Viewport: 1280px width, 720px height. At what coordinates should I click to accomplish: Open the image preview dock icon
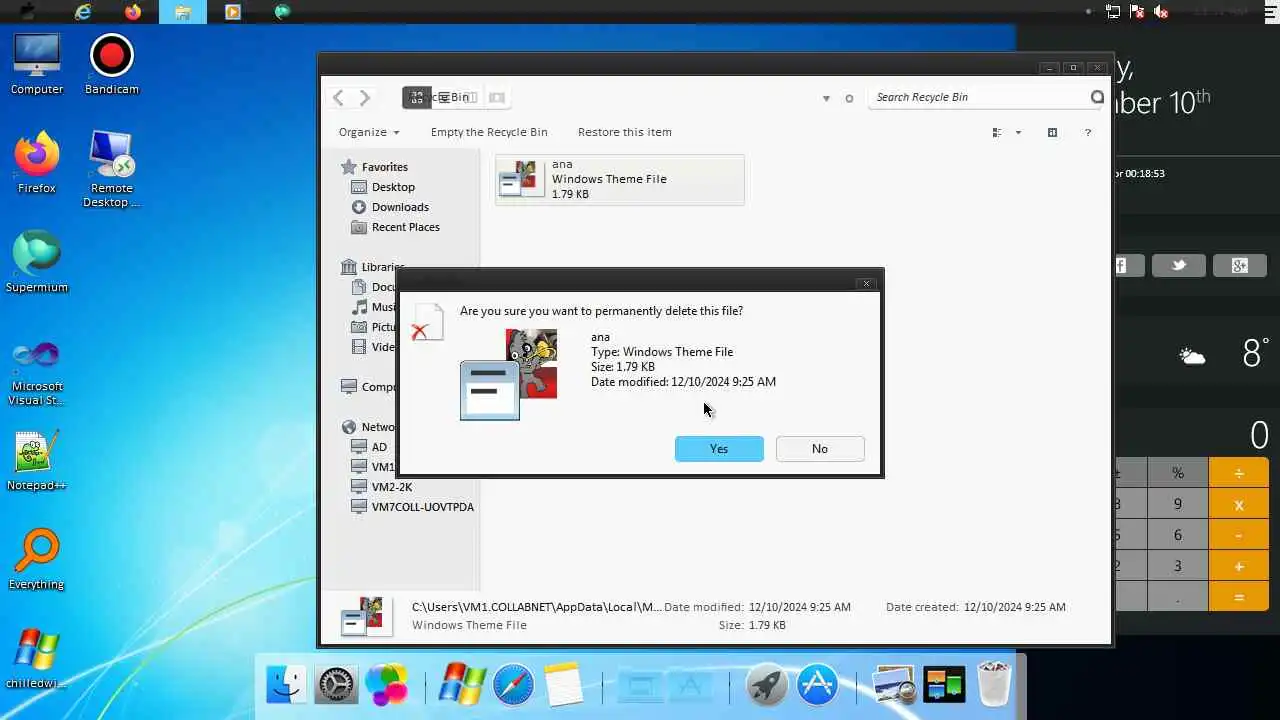click(893, 685)
